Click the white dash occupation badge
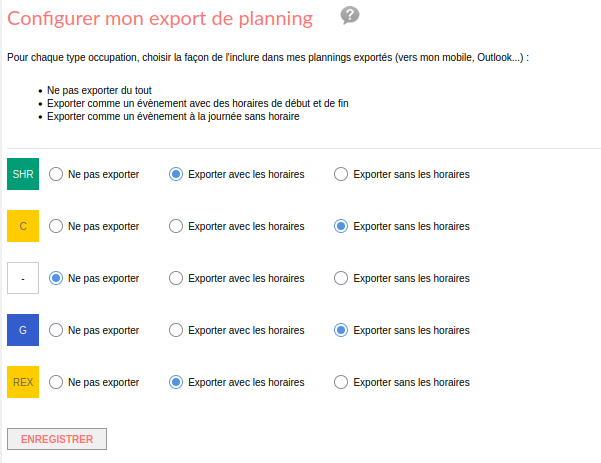Screen dimensions: 601x463 23,278
